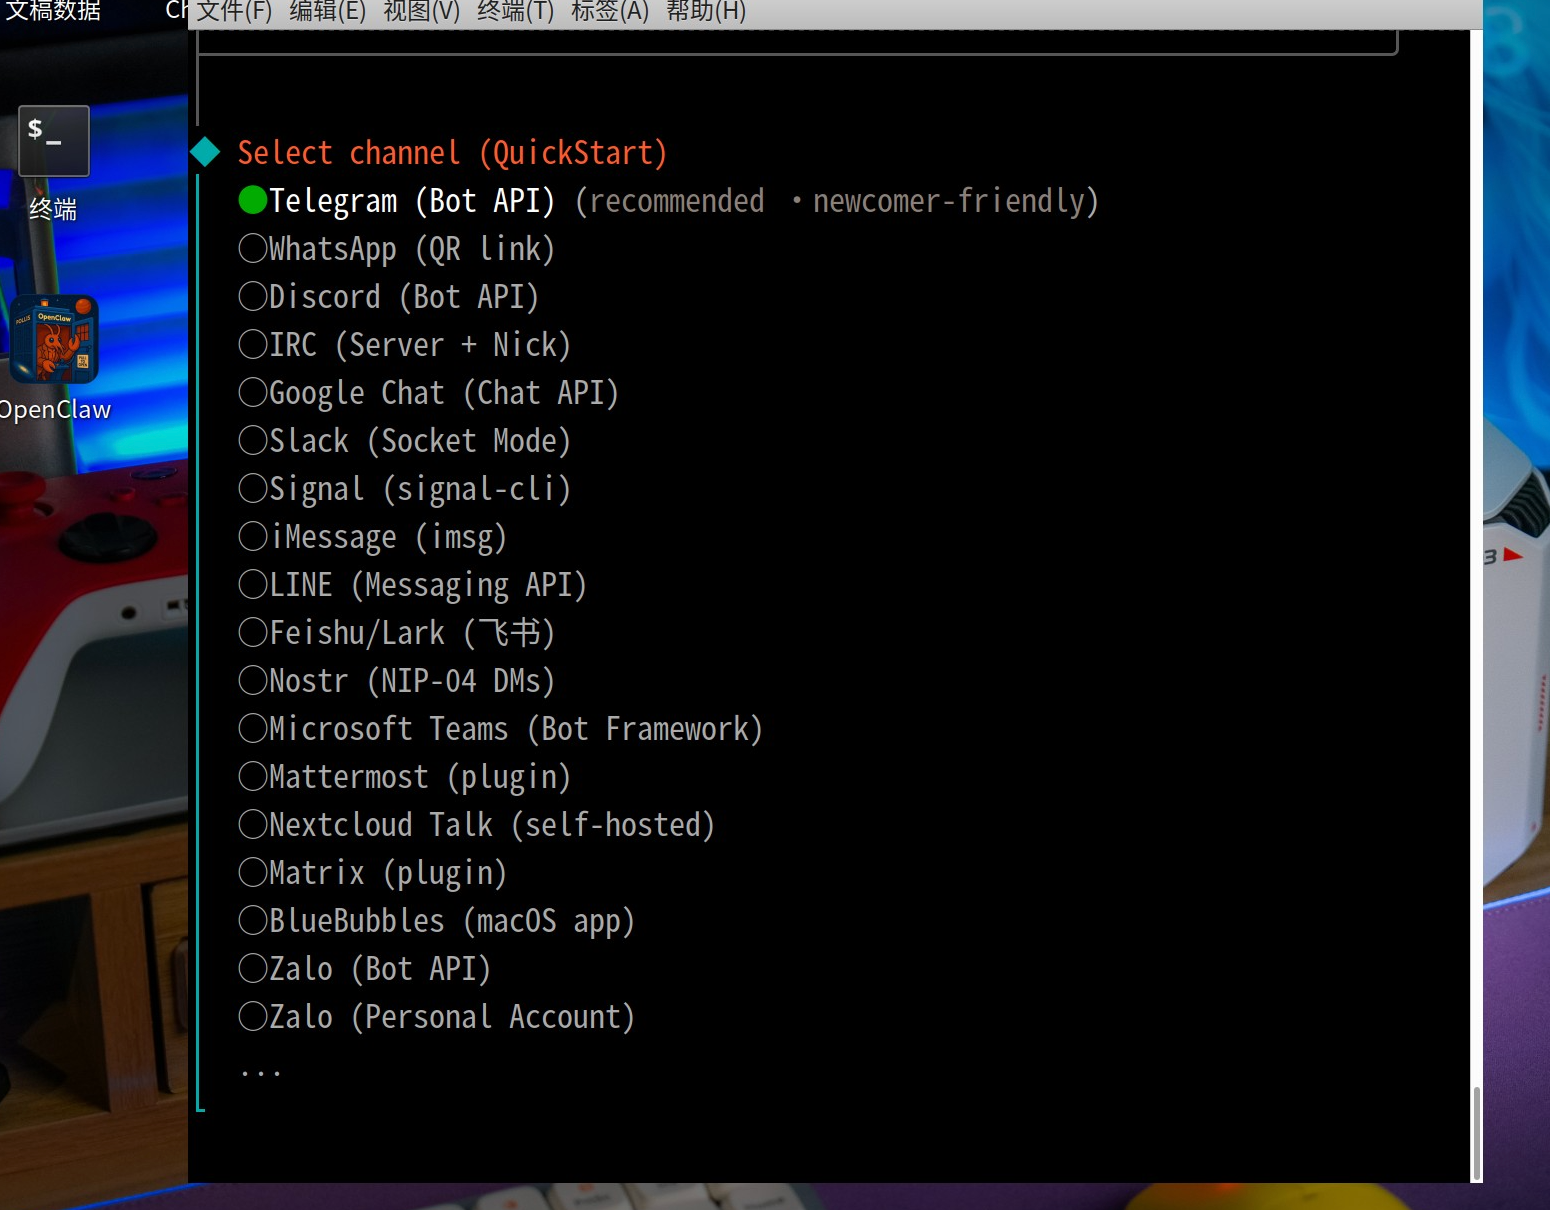Pick Matrix (plugin) radio option
Screen dimensions: 1550x1210
[x=253, y=872]
